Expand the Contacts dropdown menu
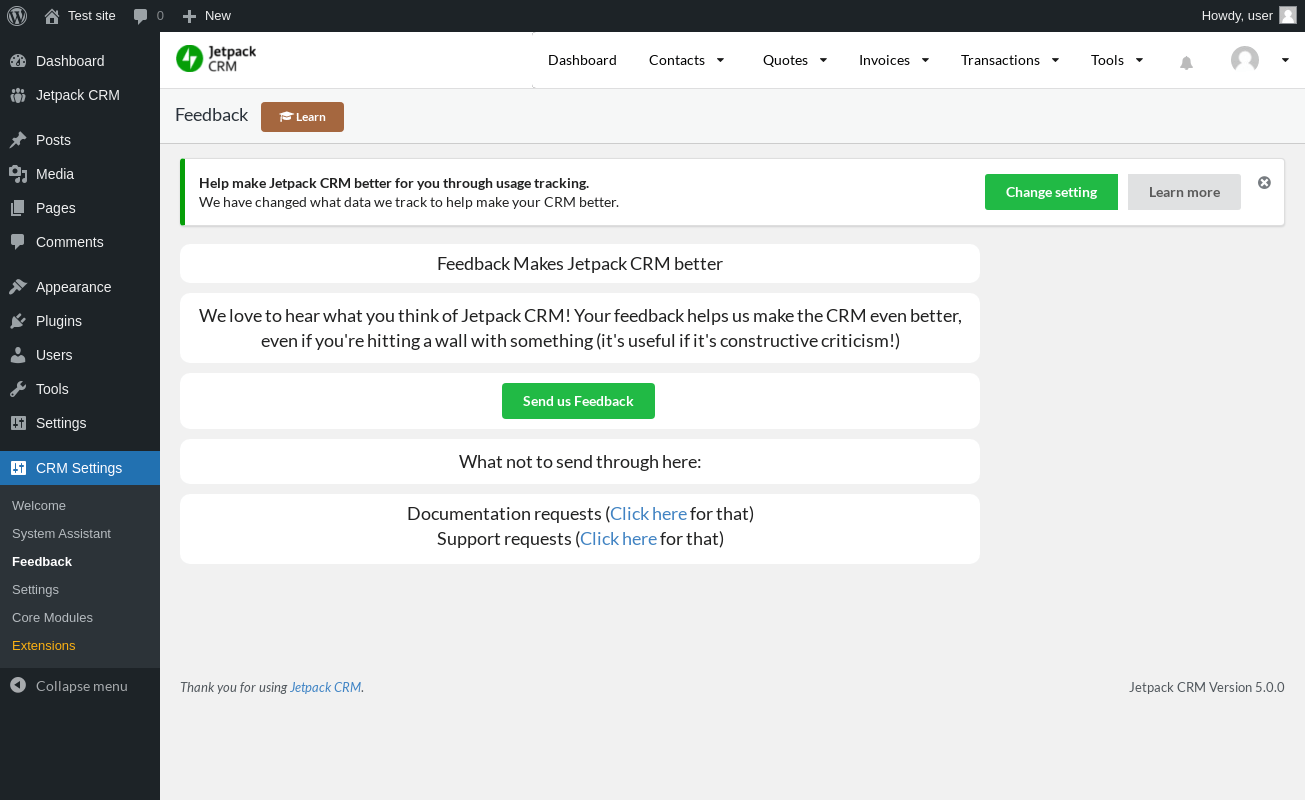Screen dimensions: 1305x800 (x=687, y=60)
